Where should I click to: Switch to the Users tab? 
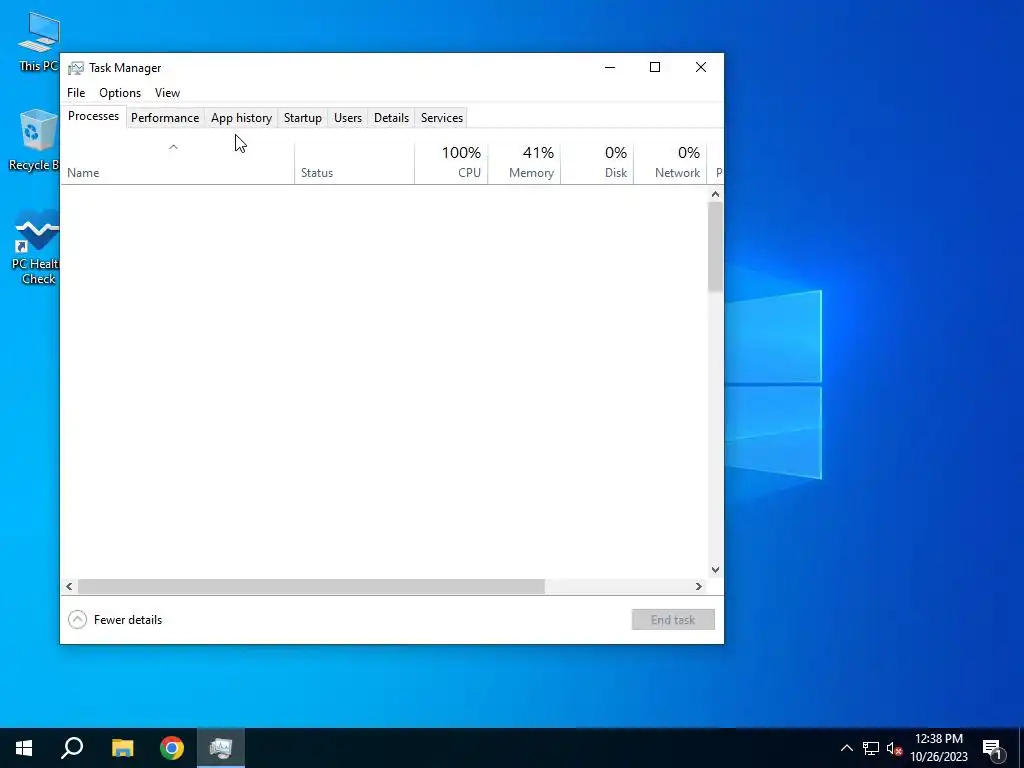click(x=347, y=118)
